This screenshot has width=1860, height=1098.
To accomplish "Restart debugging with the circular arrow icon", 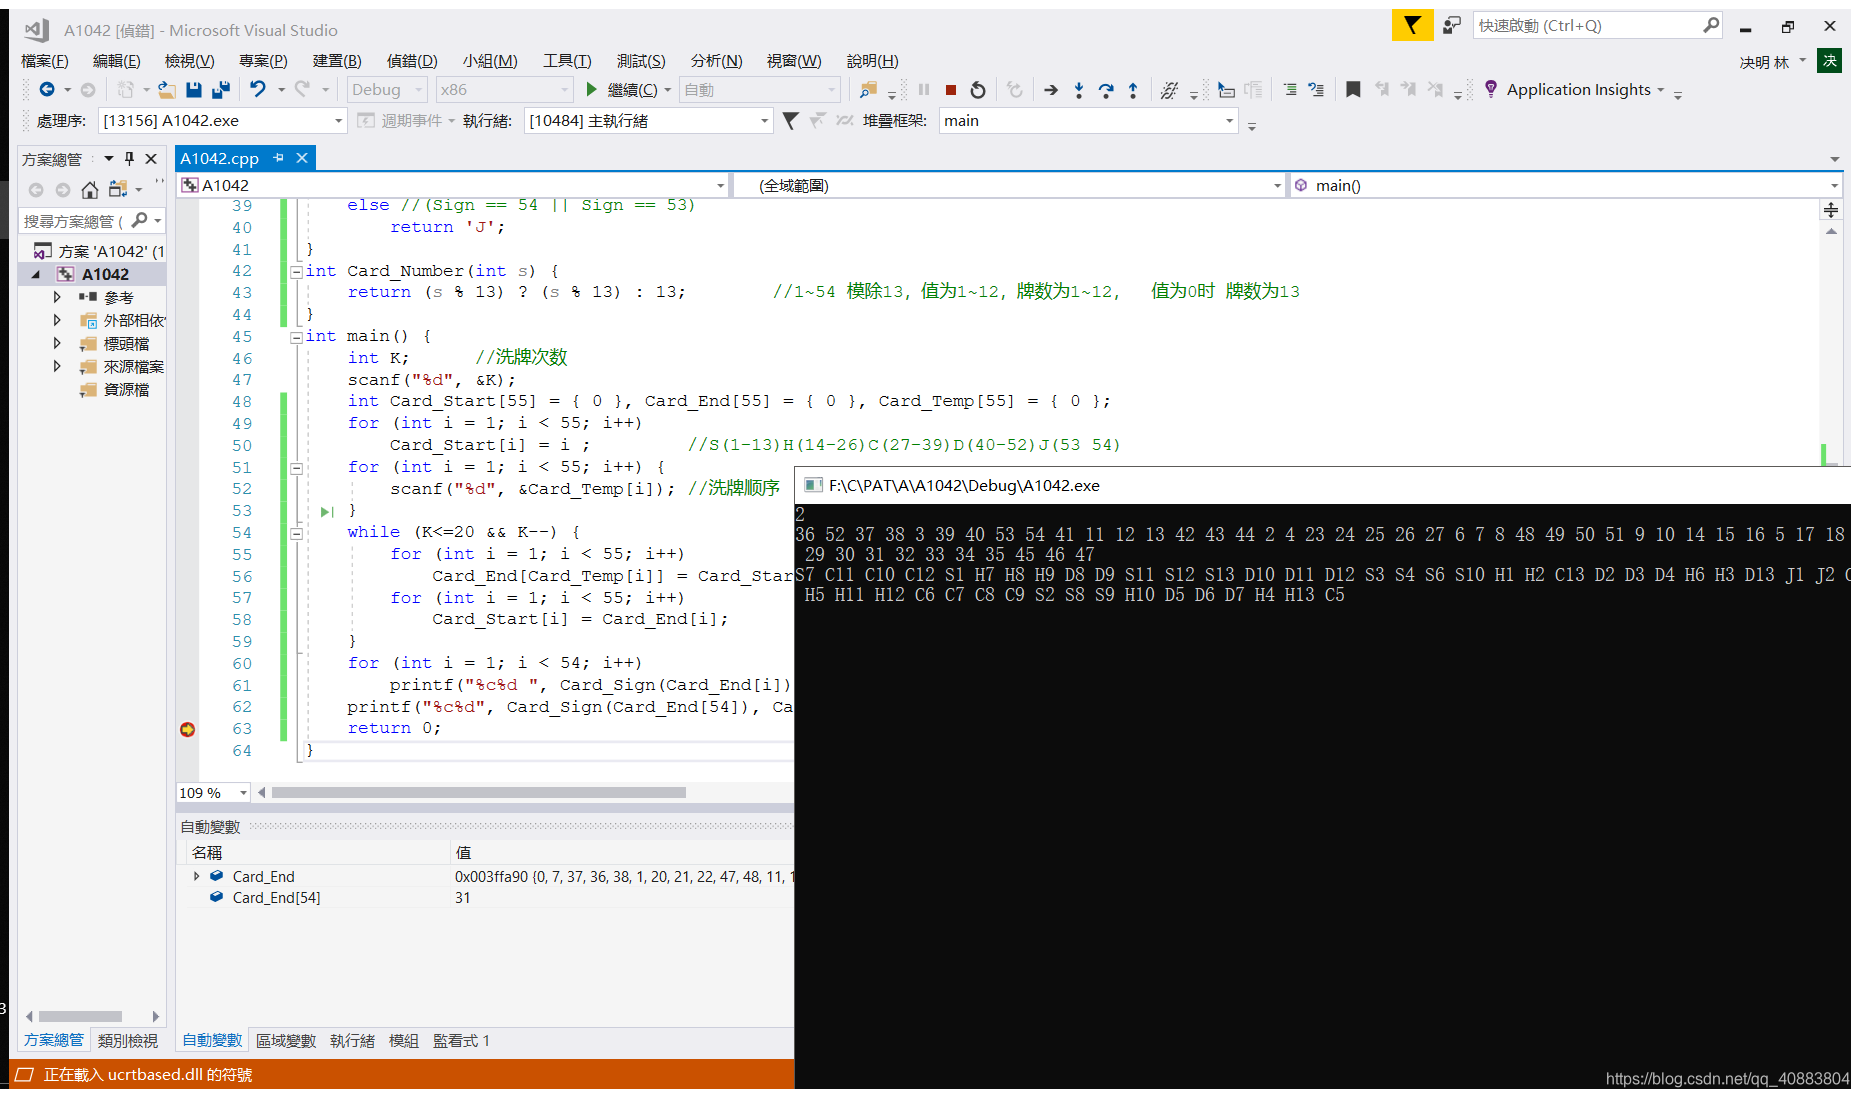I will pyautogui.click(x=978, y=90).
